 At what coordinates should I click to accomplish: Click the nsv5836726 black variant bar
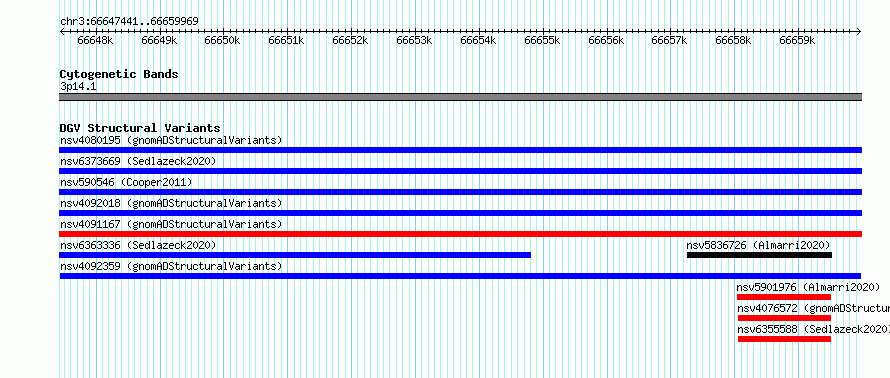759,255
